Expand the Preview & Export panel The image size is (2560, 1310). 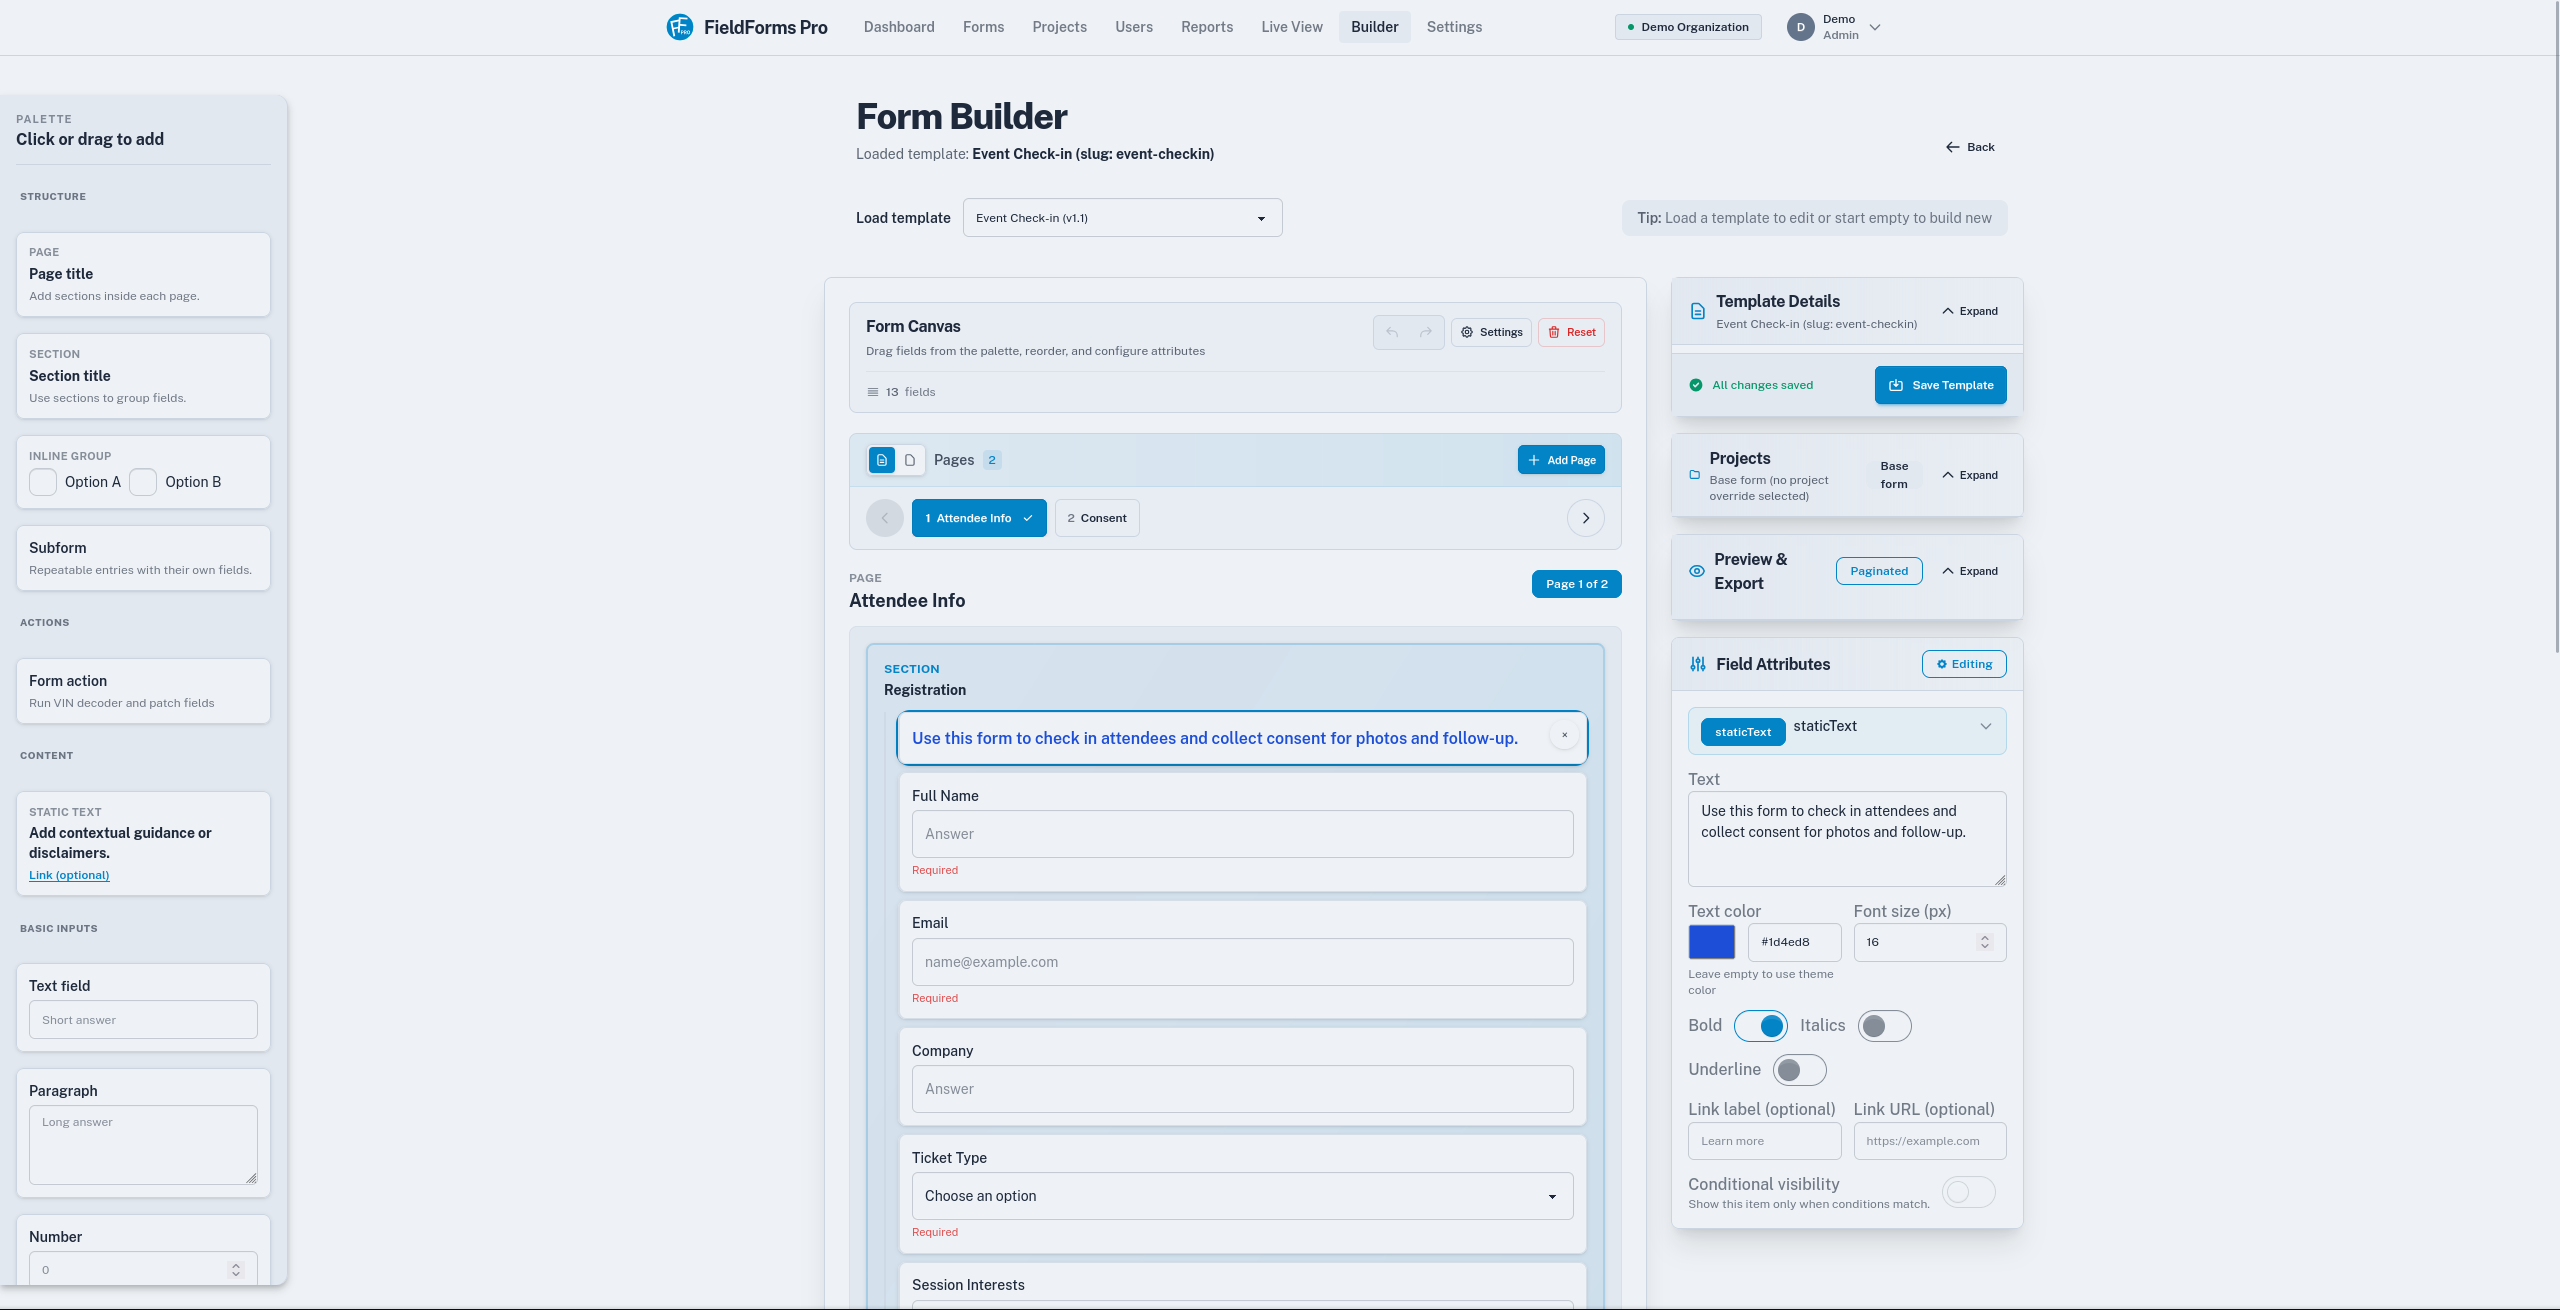tap(1970, 571)
